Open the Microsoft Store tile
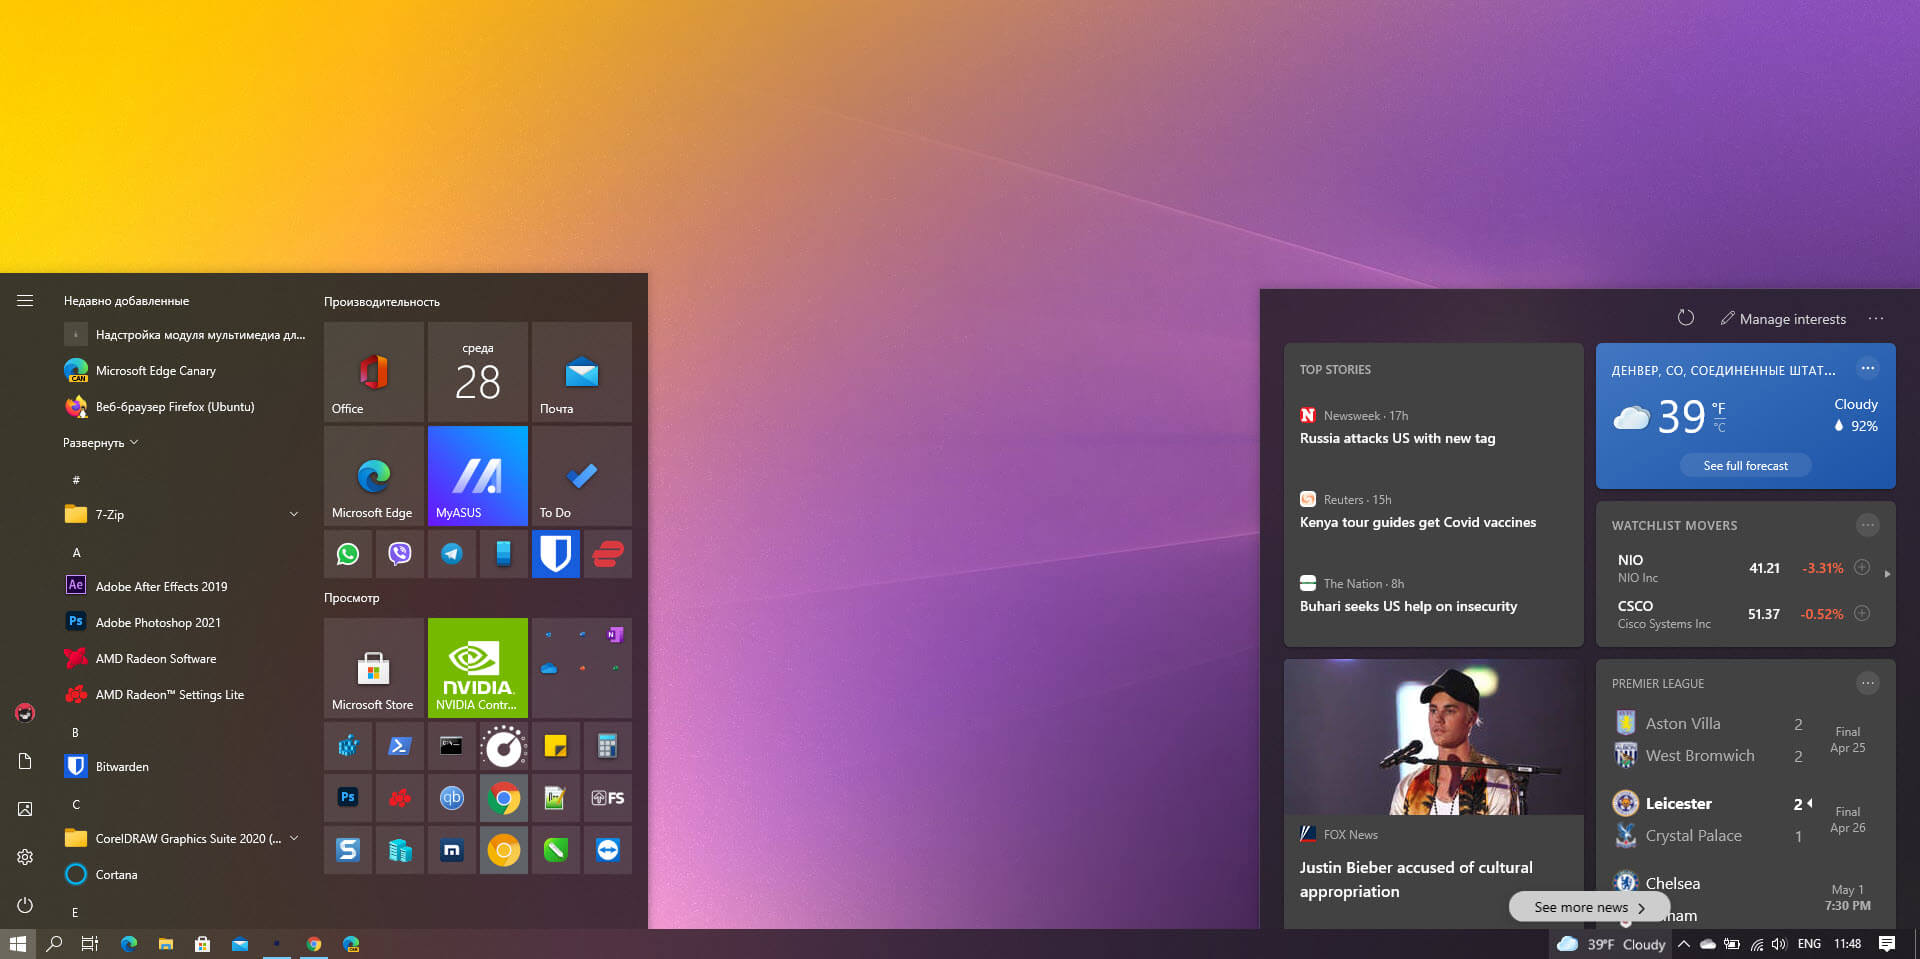This screenshot has width=1920, height=959. pyautogui.click(x=374, y=668)
